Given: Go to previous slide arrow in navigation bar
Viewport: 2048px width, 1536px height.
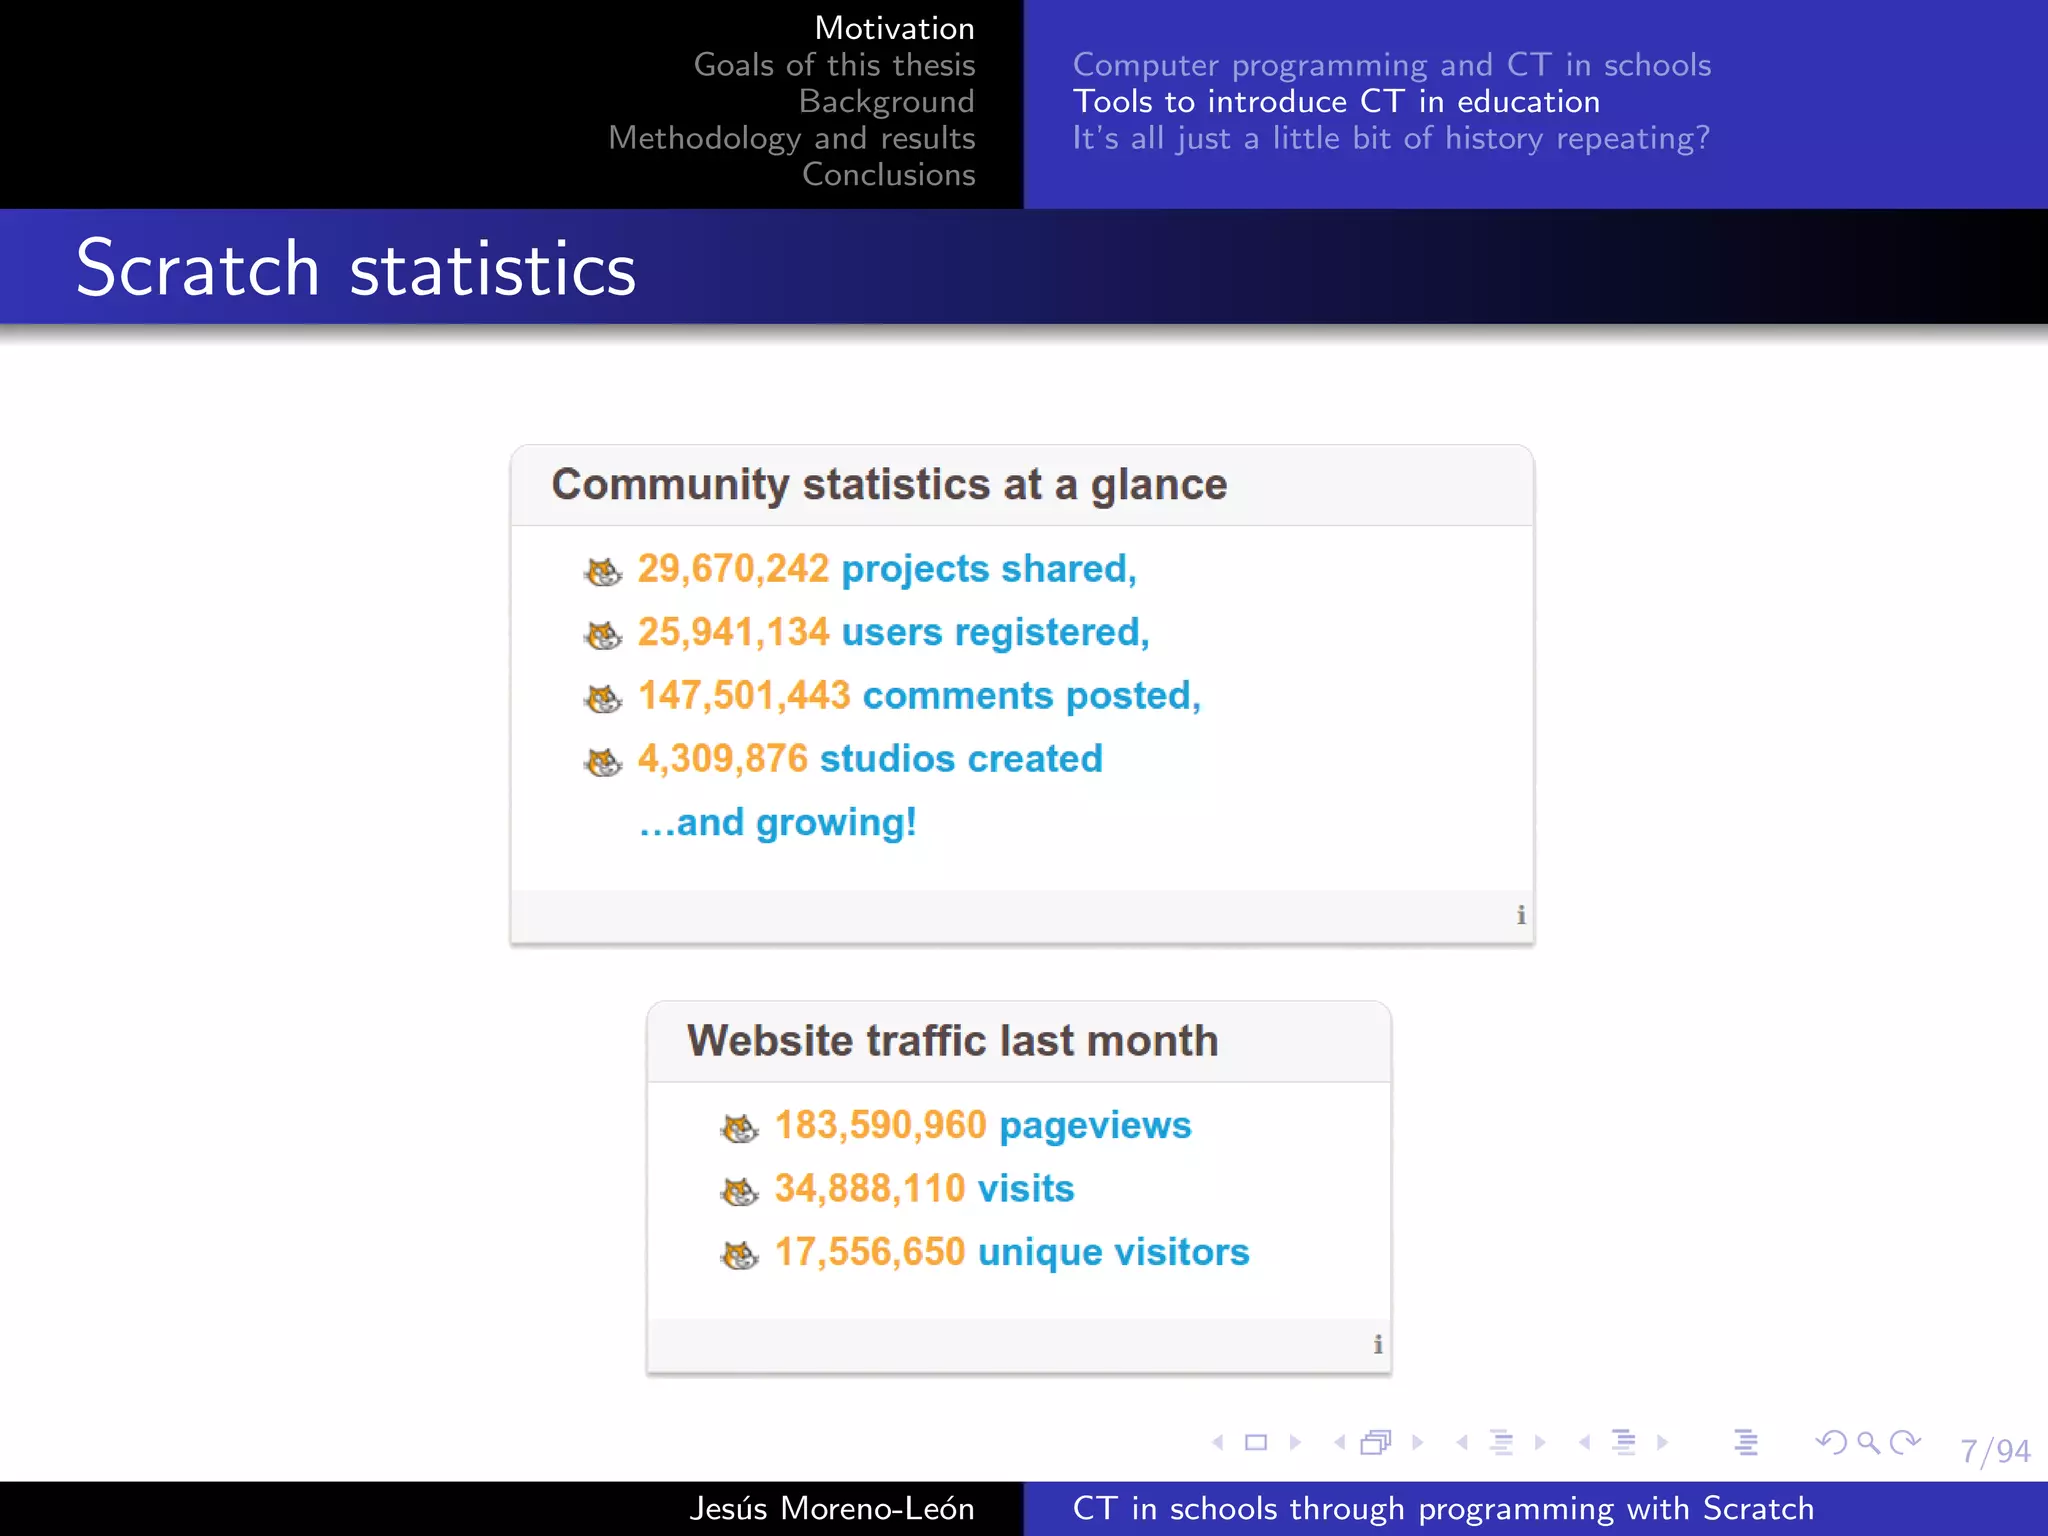Looking at the screenshot, I should pos(1217,1442).
